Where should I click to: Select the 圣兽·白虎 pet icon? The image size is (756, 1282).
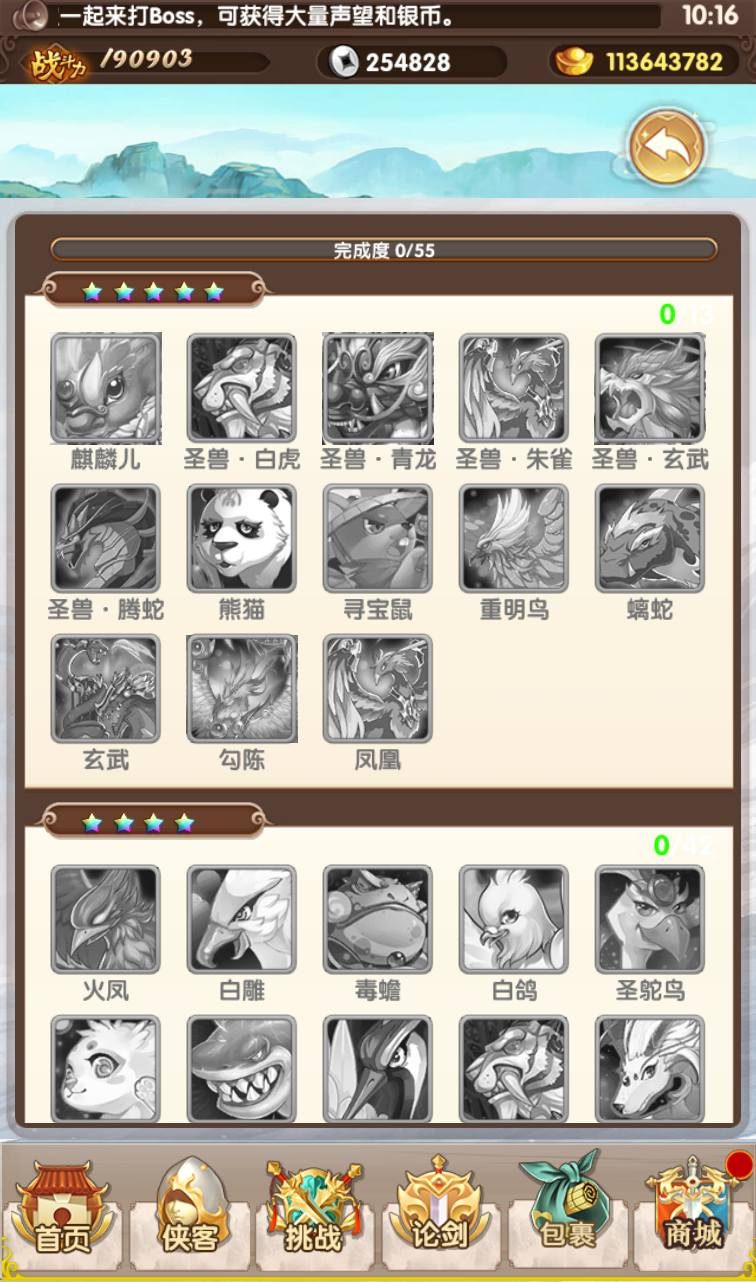242,388
